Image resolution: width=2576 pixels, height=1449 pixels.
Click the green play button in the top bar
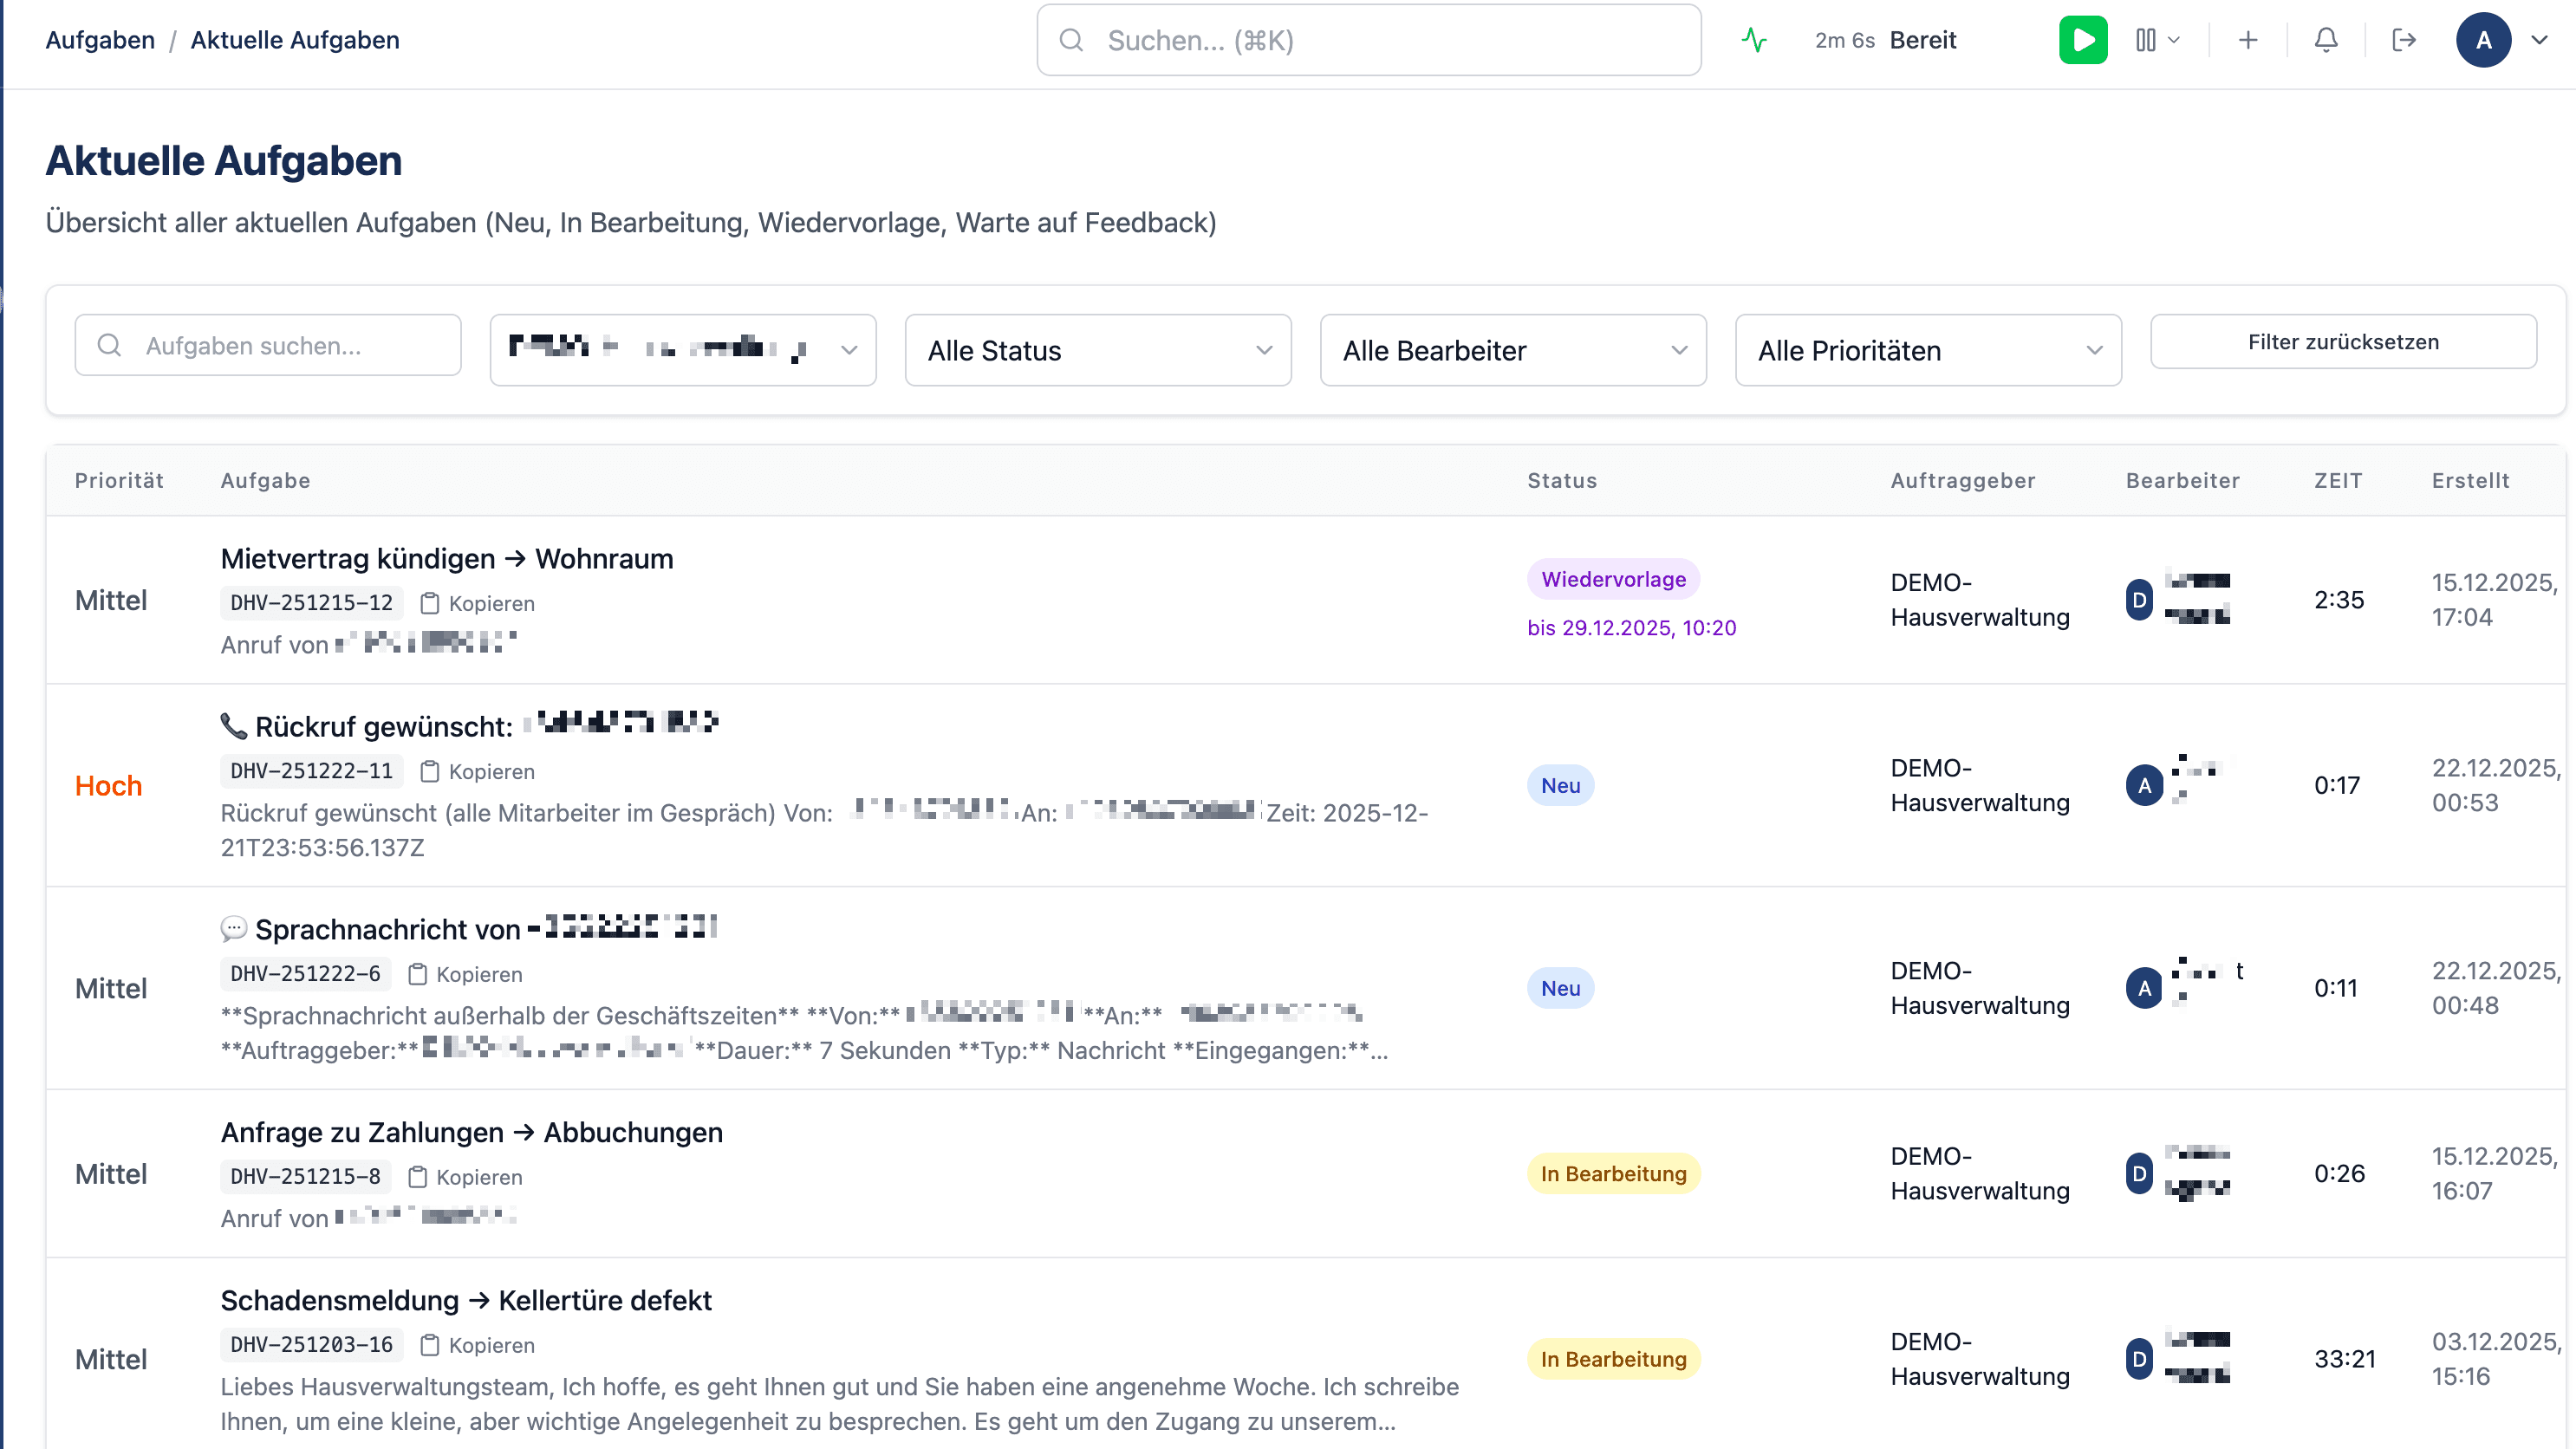click(x=2084, y=40)
